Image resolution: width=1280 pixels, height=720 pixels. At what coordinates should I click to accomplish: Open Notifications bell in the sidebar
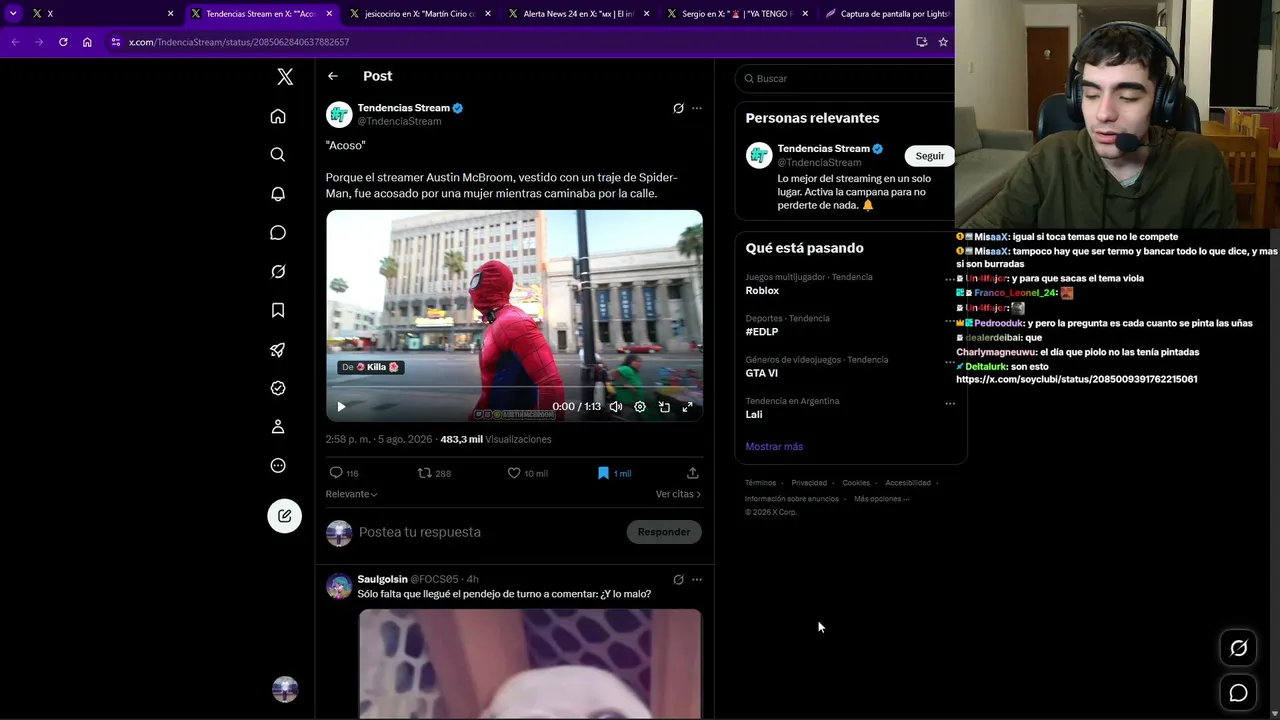point(278,194)
